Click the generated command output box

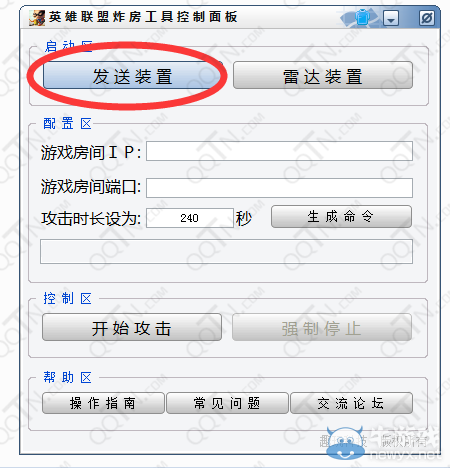point(226,251)
